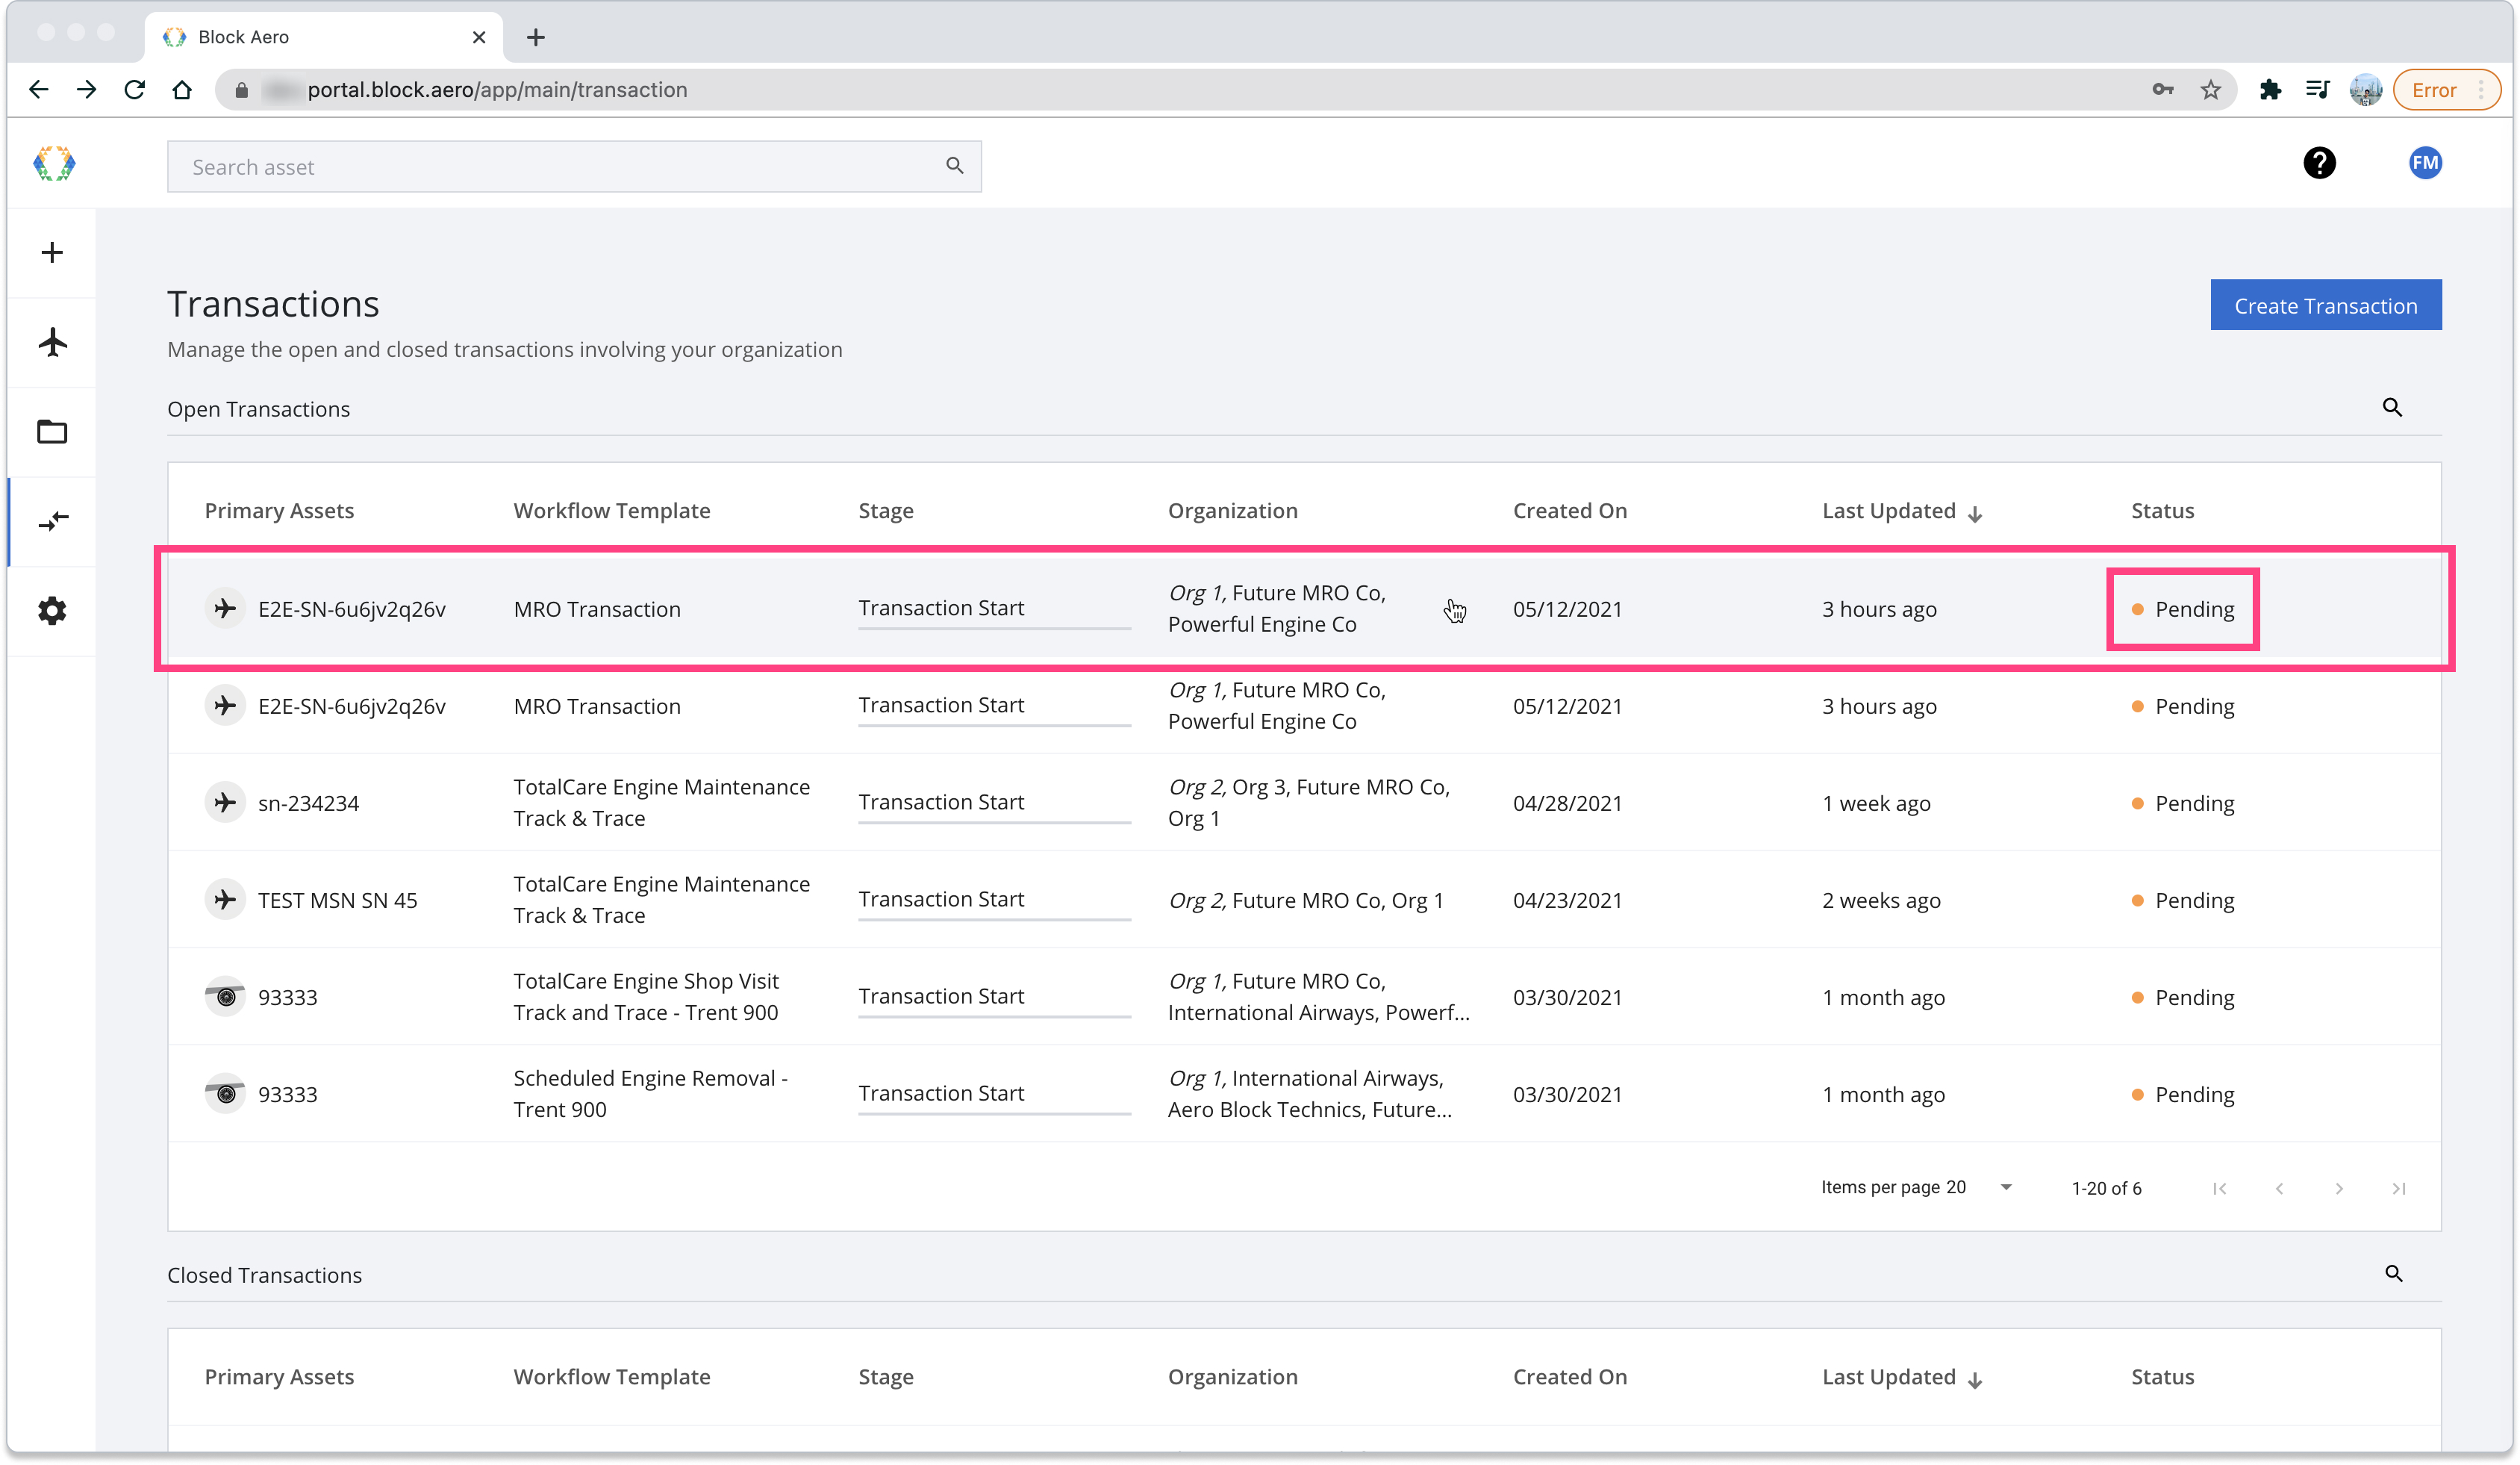Click engine icon of Scheduled Engine Removal row

(x=225, y=1093)
